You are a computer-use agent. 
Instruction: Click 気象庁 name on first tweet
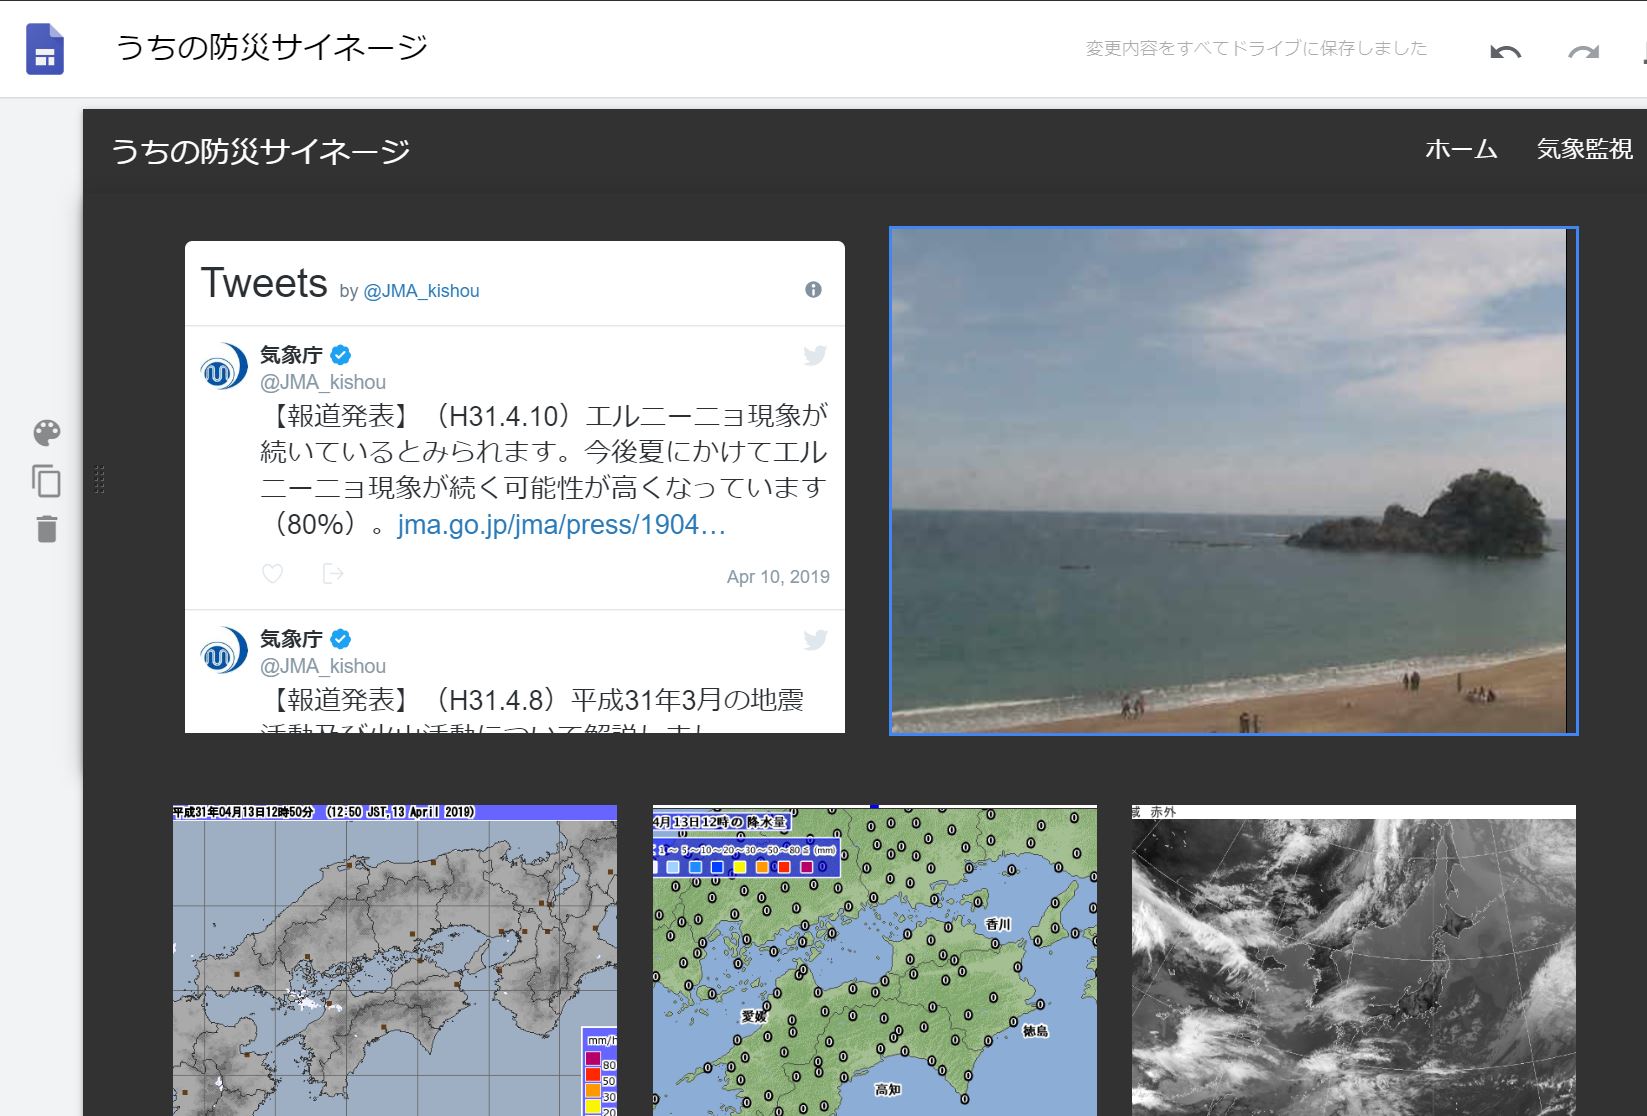click(291, 355)
